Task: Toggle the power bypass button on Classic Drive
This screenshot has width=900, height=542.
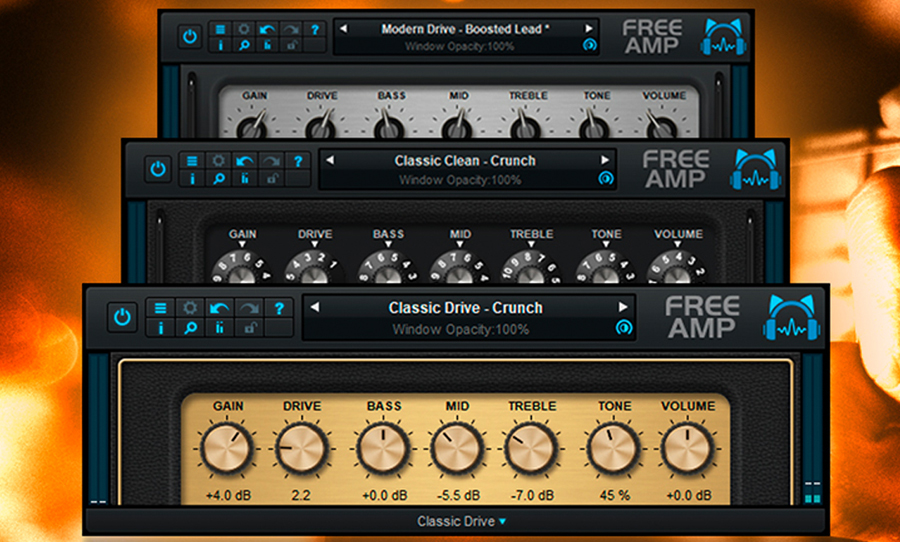Action: pyautogui.click(x=122, y=317)
